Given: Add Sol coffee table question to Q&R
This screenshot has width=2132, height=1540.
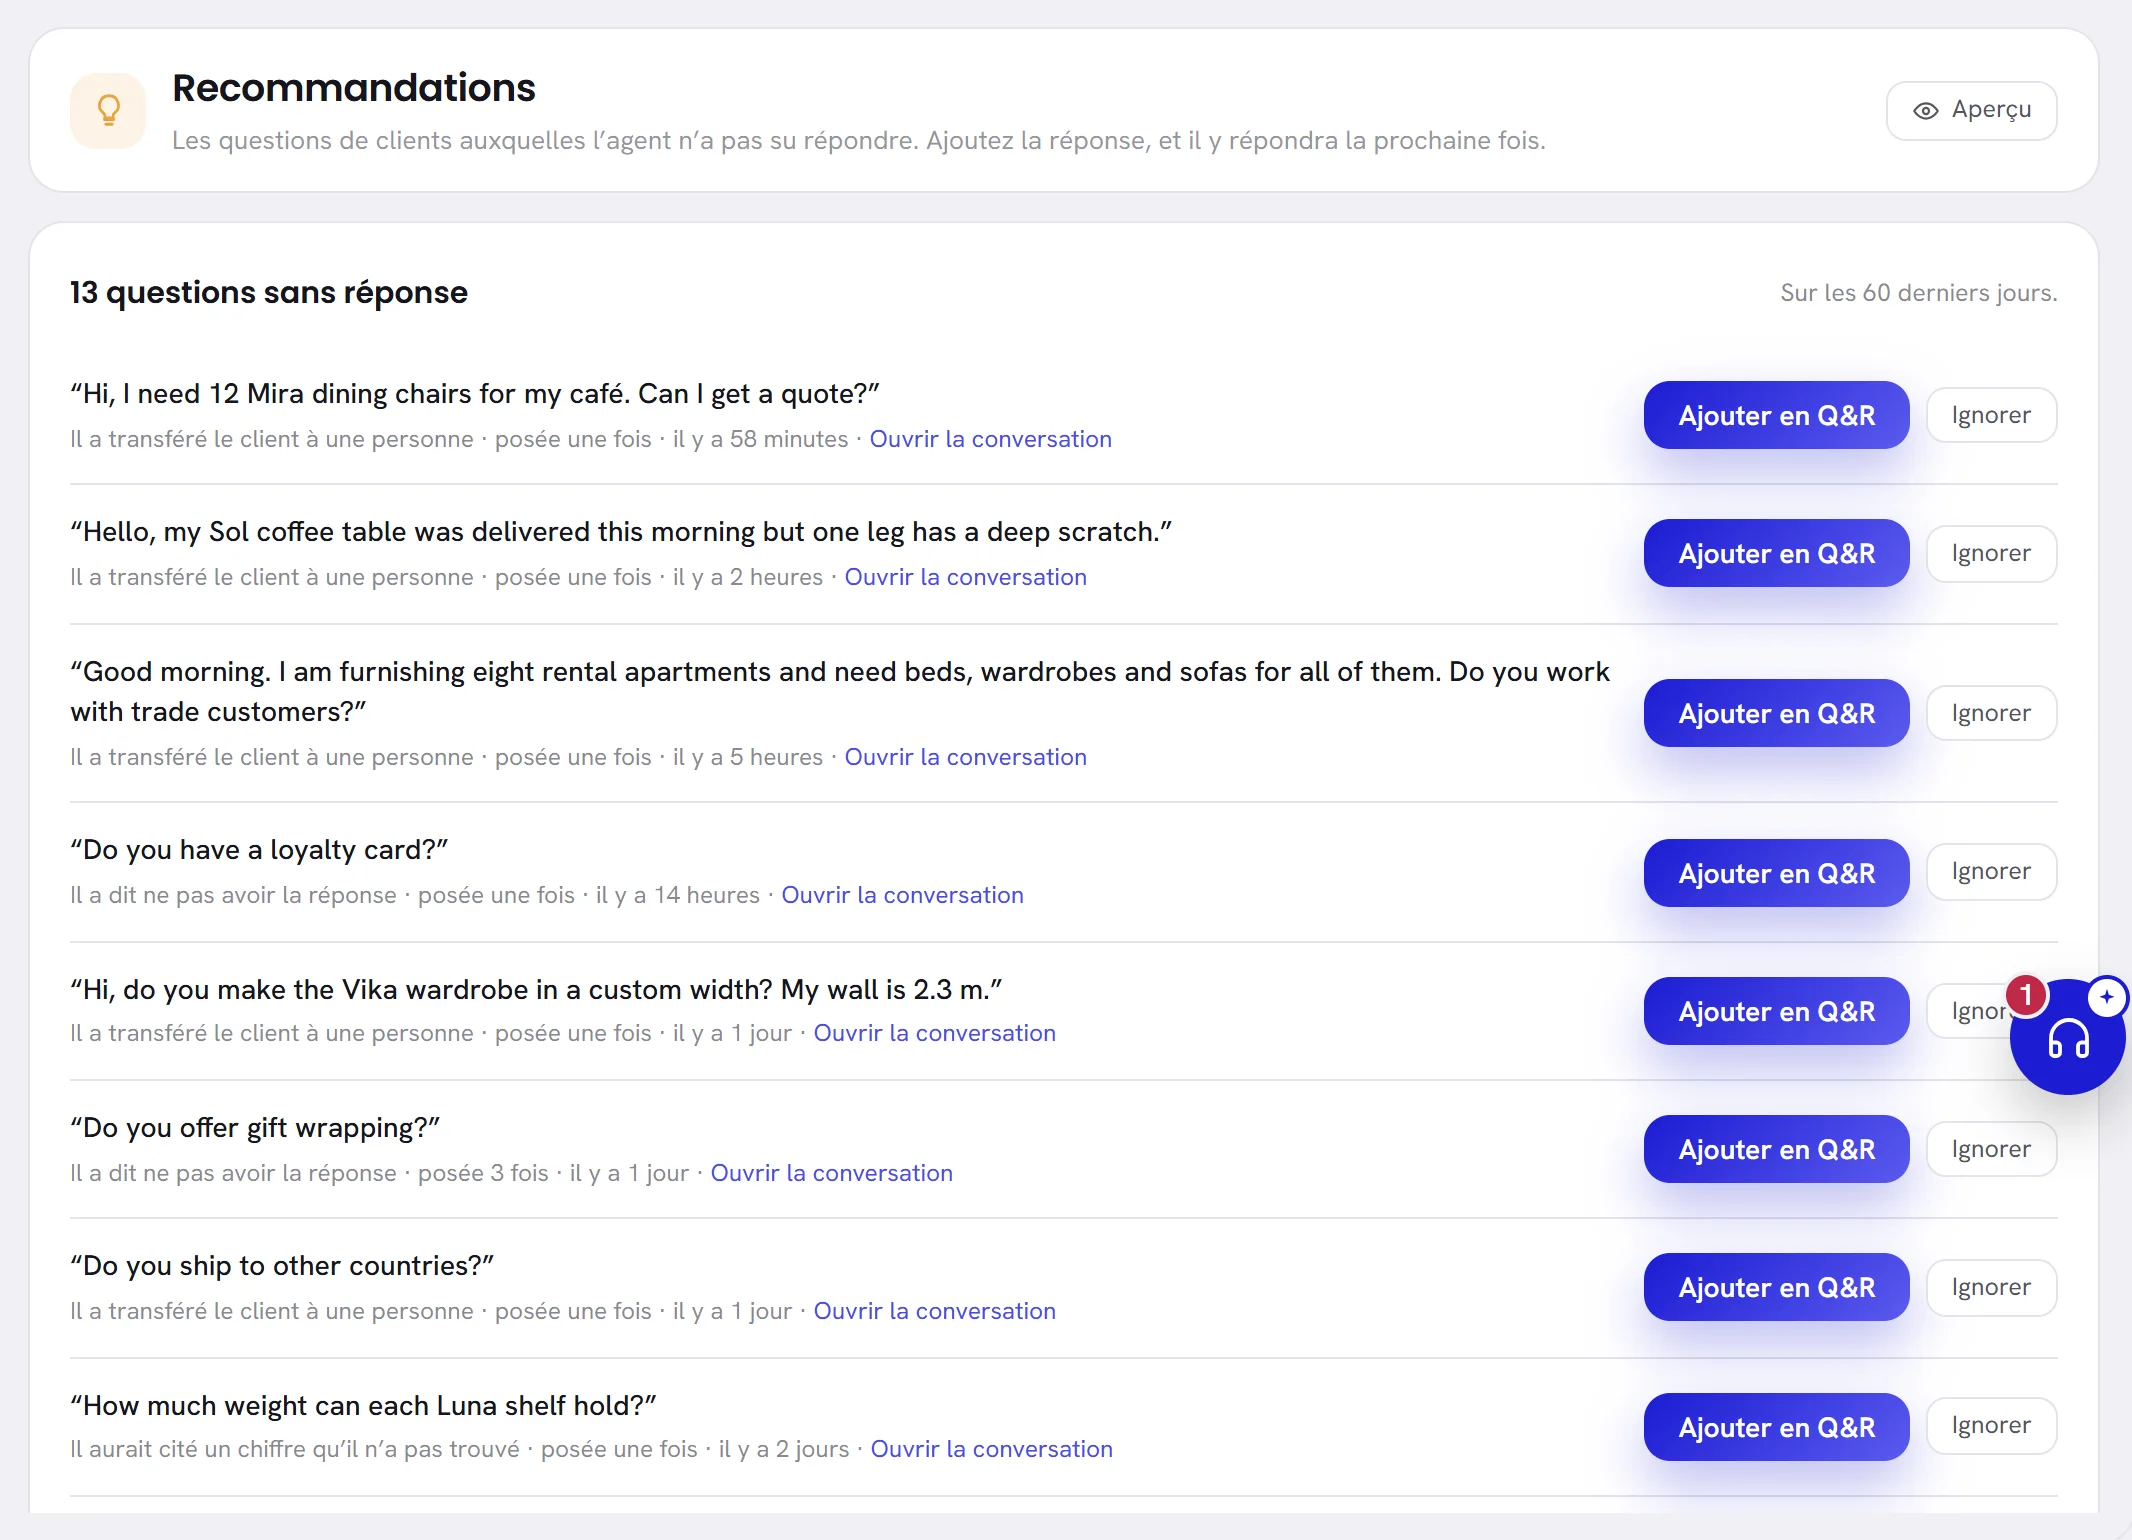Looking at the screenshot, I should tap(1776, 553).
